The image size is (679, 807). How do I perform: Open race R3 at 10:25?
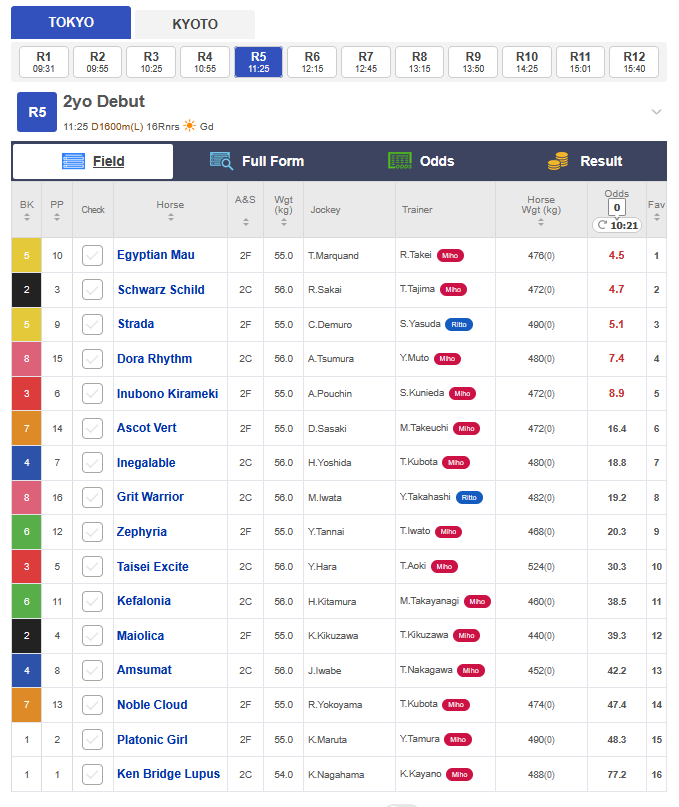[151, 62]
